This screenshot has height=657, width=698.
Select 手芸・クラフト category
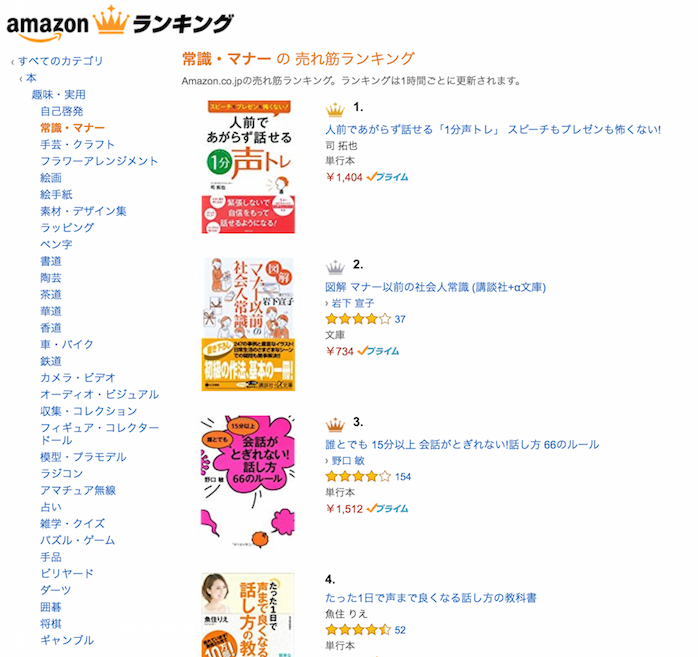click(77, 145)
